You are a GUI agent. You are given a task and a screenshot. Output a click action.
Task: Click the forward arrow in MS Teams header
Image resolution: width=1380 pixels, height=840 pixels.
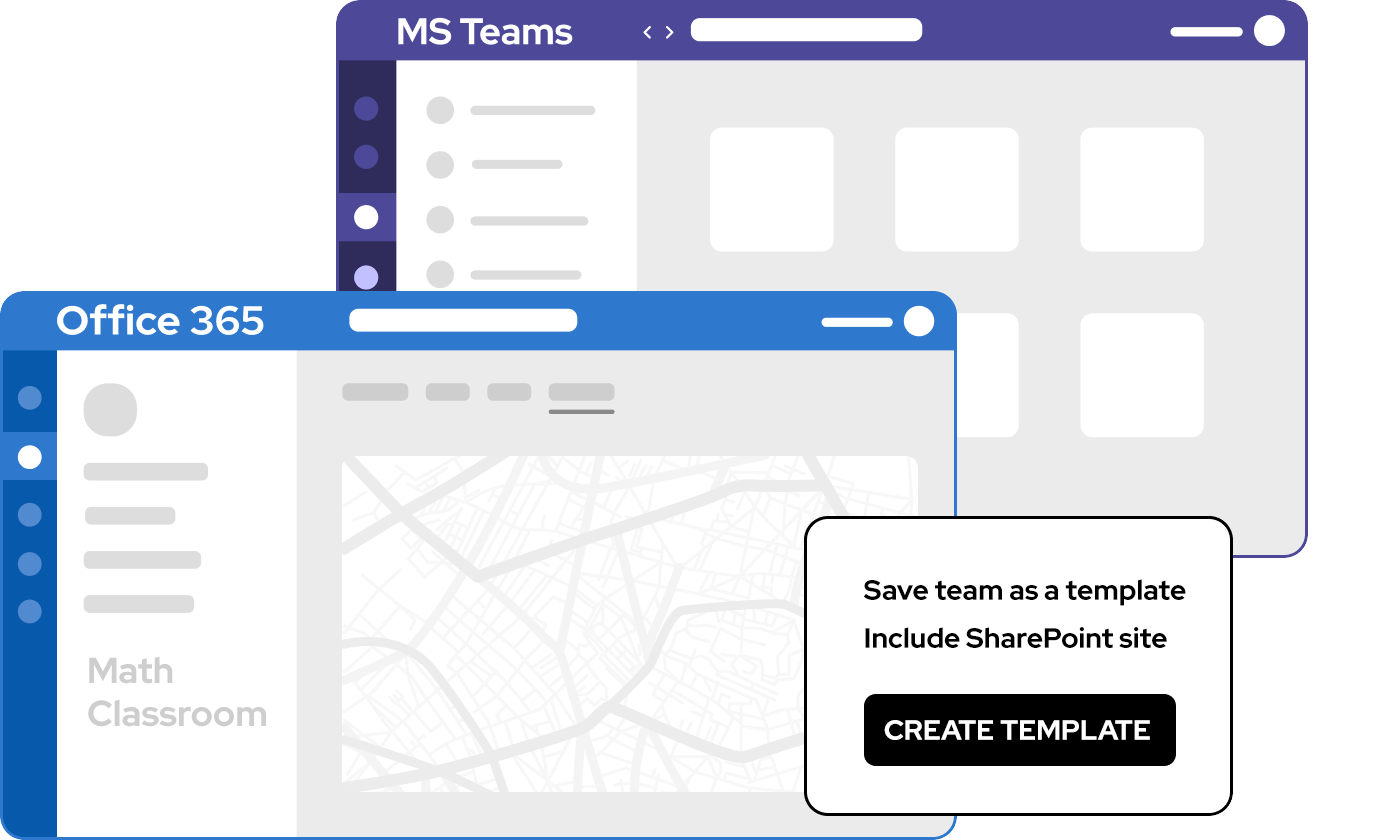click(x=669, y=32)
